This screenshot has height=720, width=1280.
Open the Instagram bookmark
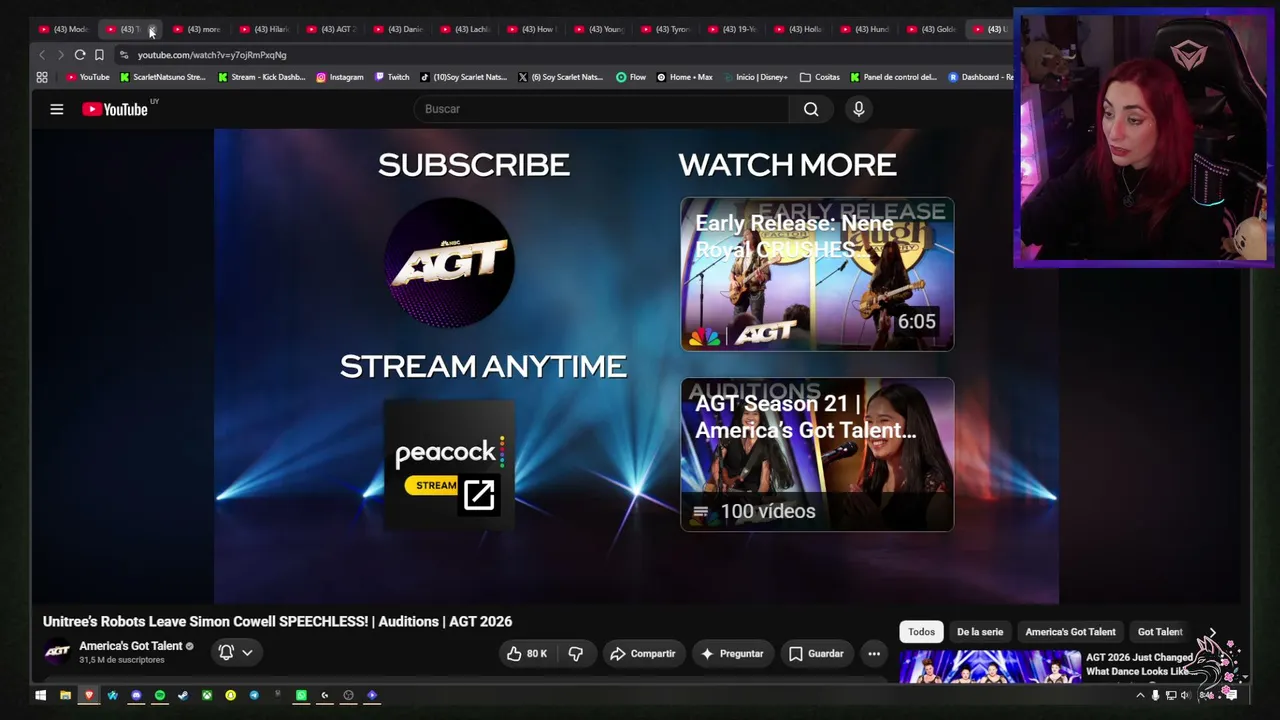[340, 77]
